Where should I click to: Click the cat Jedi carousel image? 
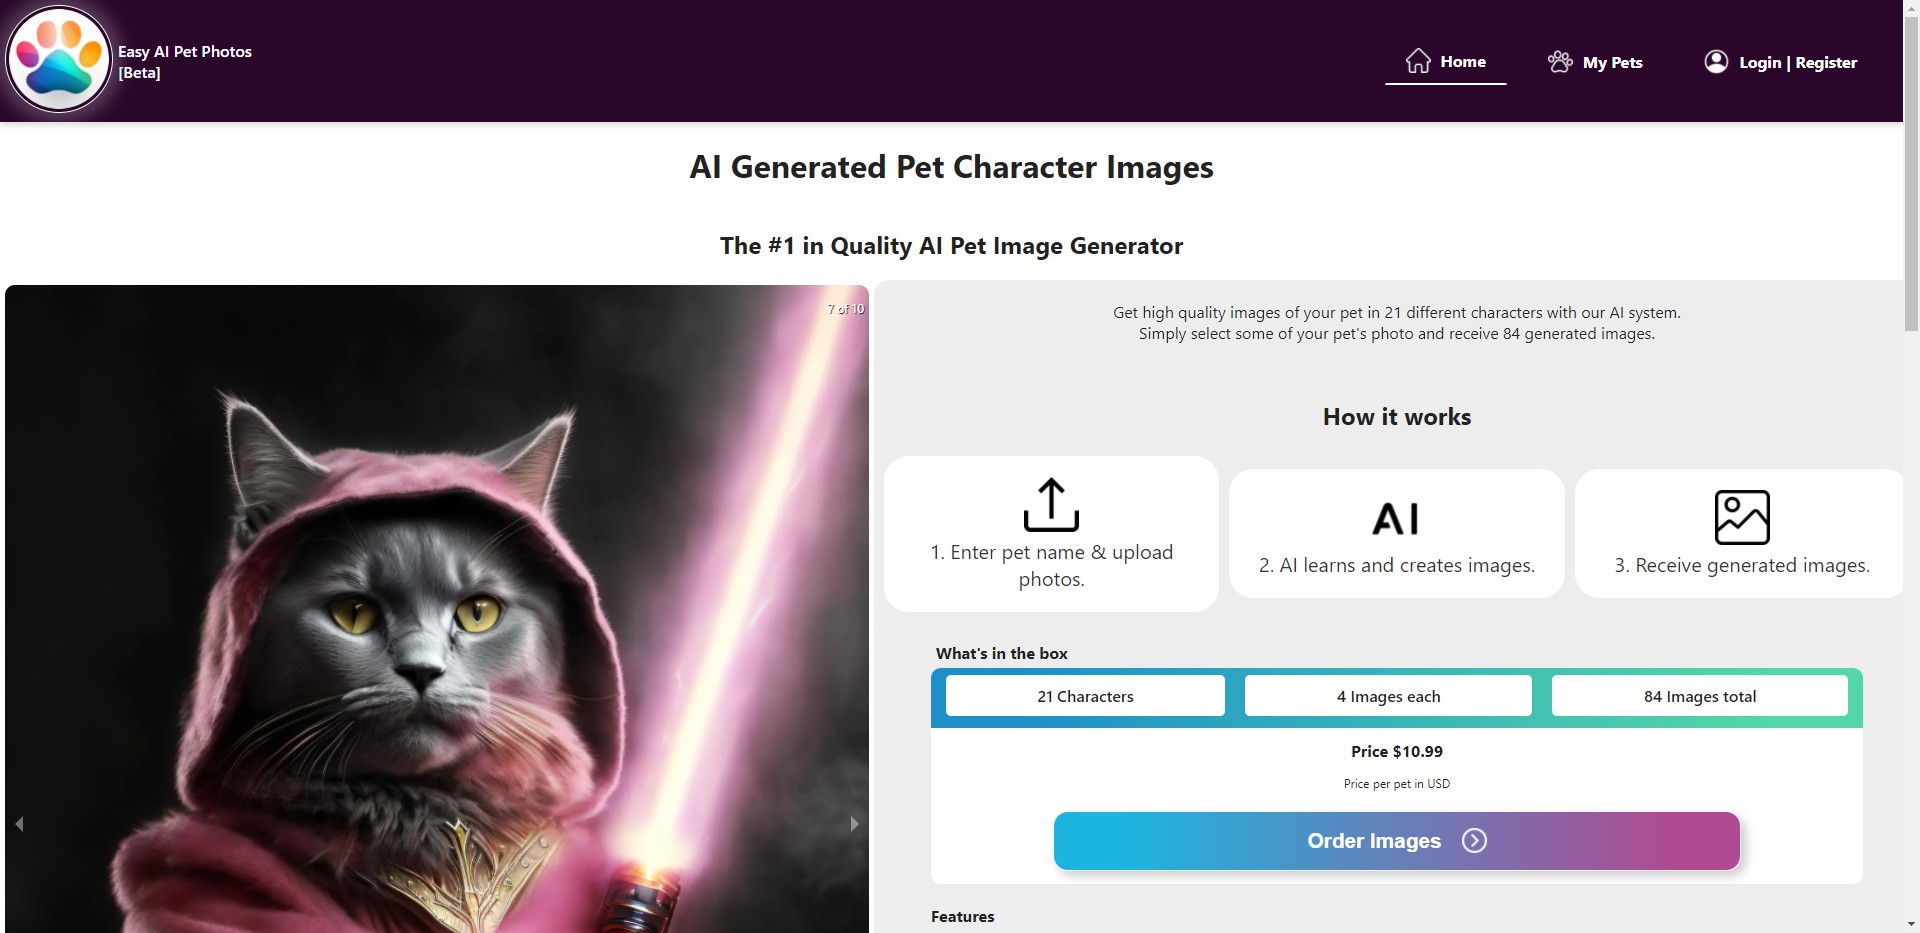point(435,600)
